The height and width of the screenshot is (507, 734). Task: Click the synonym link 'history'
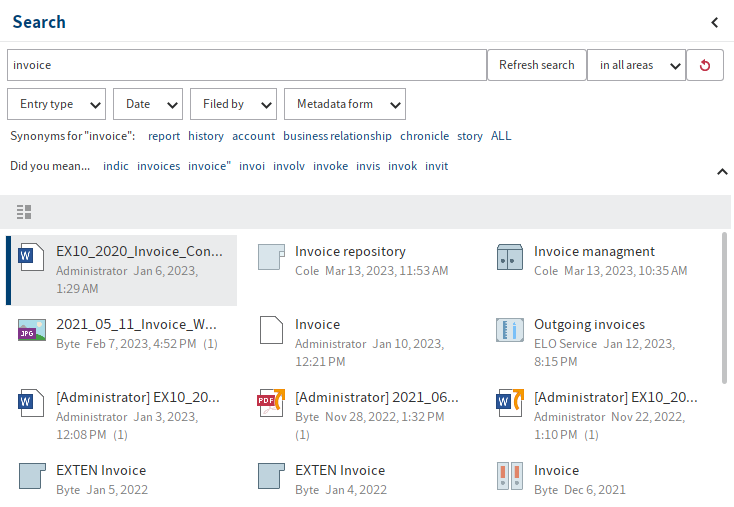pyautogui.click(x=206, y=136)
